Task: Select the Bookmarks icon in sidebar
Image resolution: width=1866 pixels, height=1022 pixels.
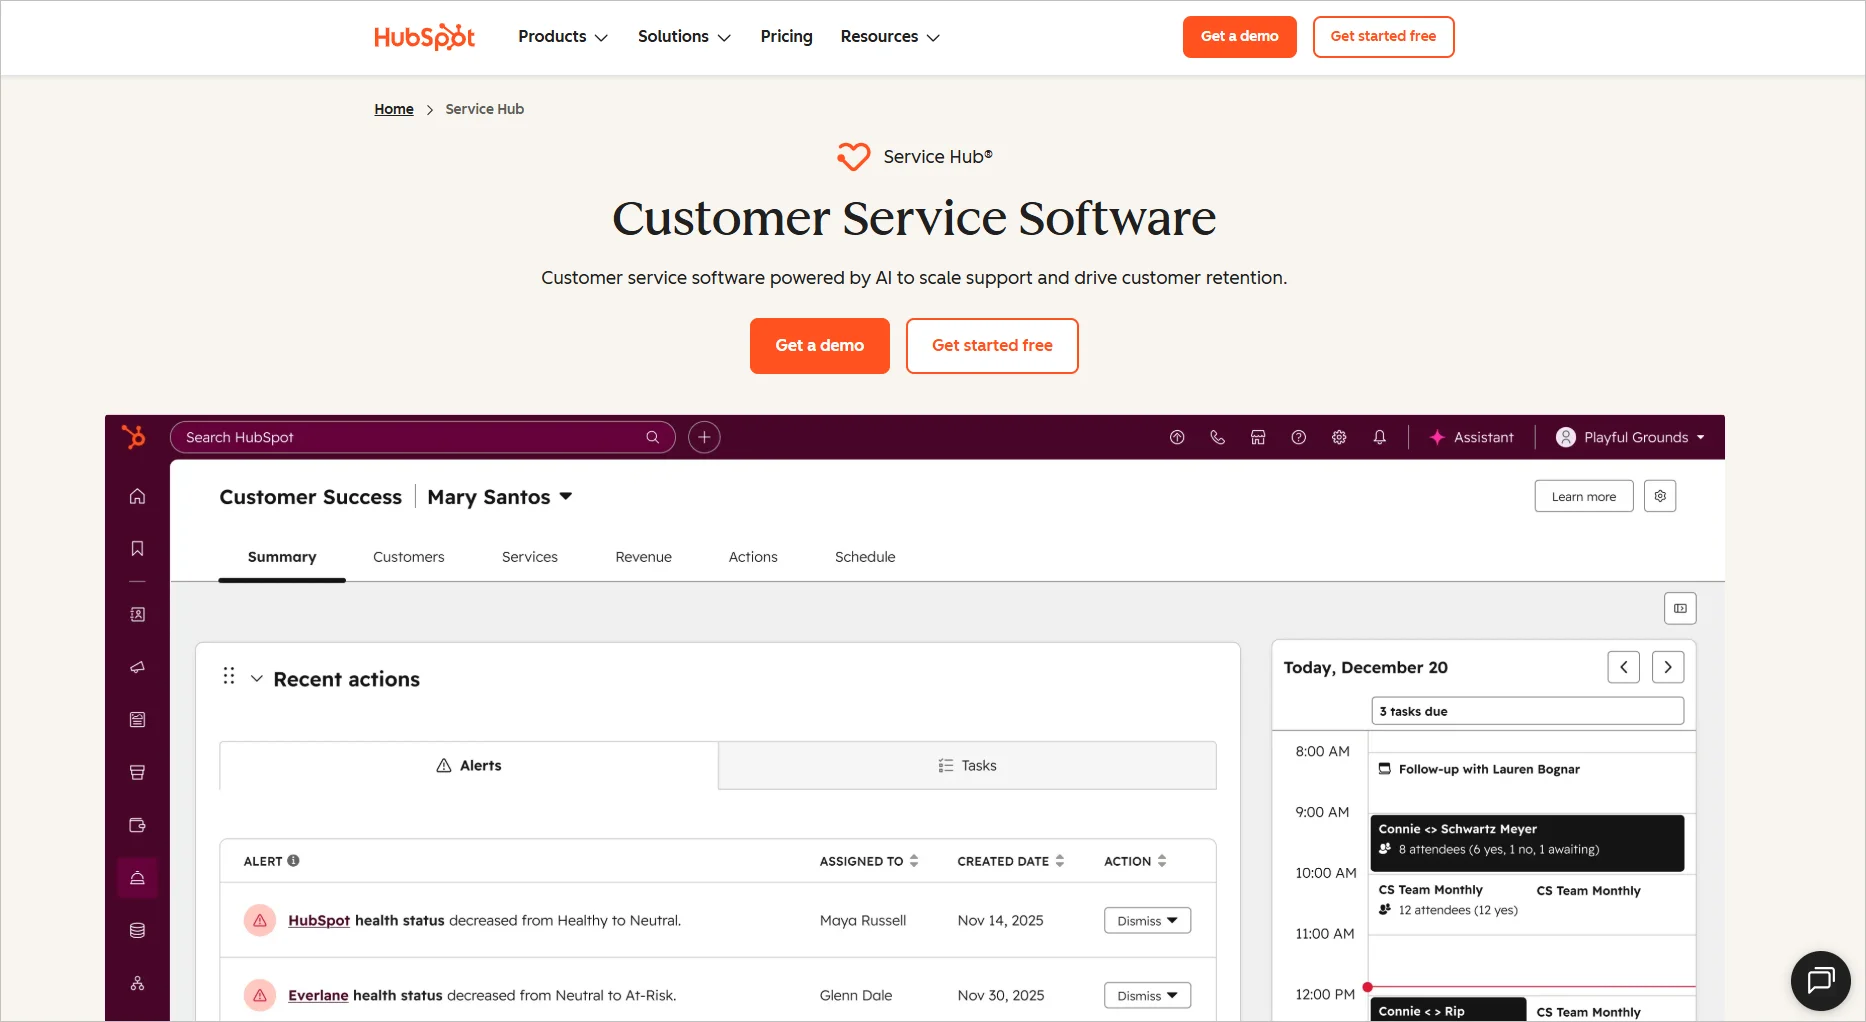Action: point(137,548)
